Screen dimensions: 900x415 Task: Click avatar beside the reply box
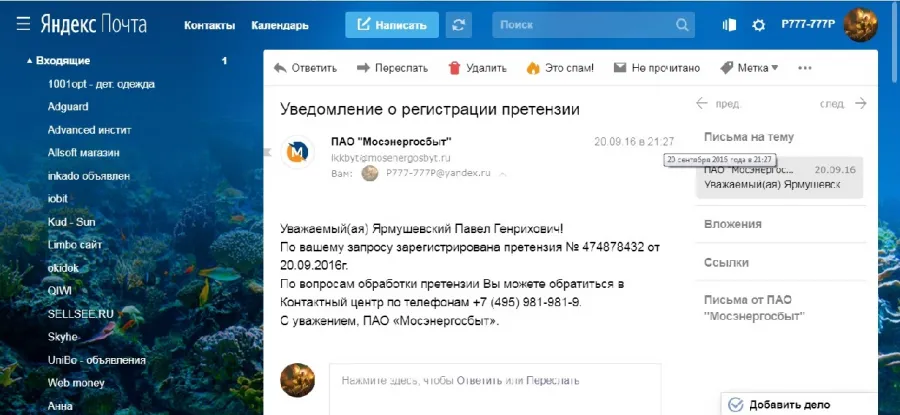297,380
